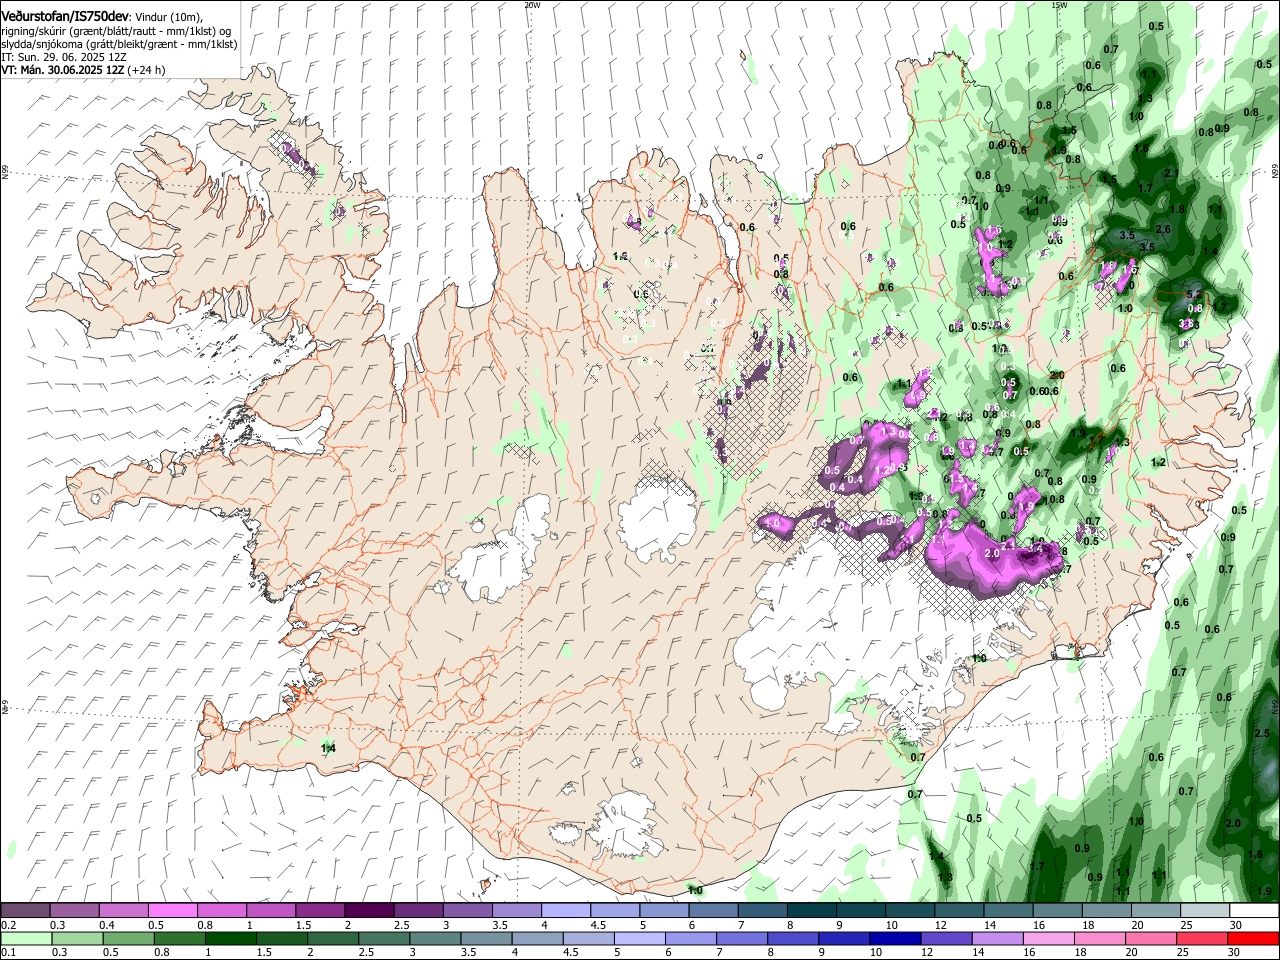Pick lower scale bright red swatch after 30

tap(1253, 939)
